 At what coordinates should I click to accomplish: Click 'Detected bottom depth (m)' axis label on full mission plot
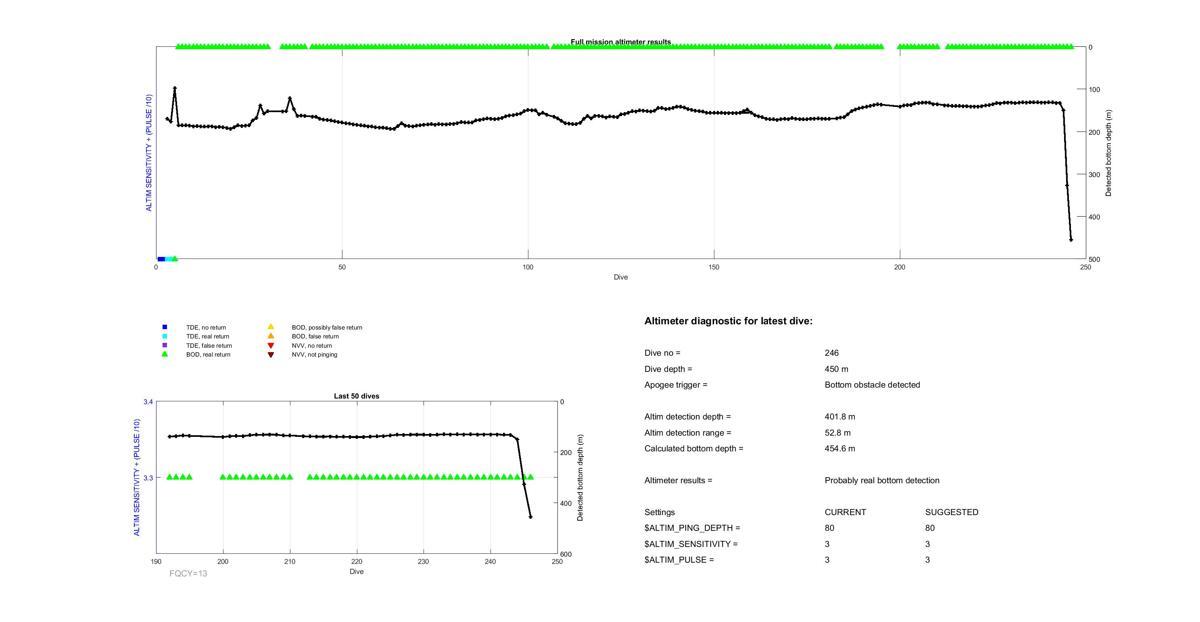(x=1109, y=153)
